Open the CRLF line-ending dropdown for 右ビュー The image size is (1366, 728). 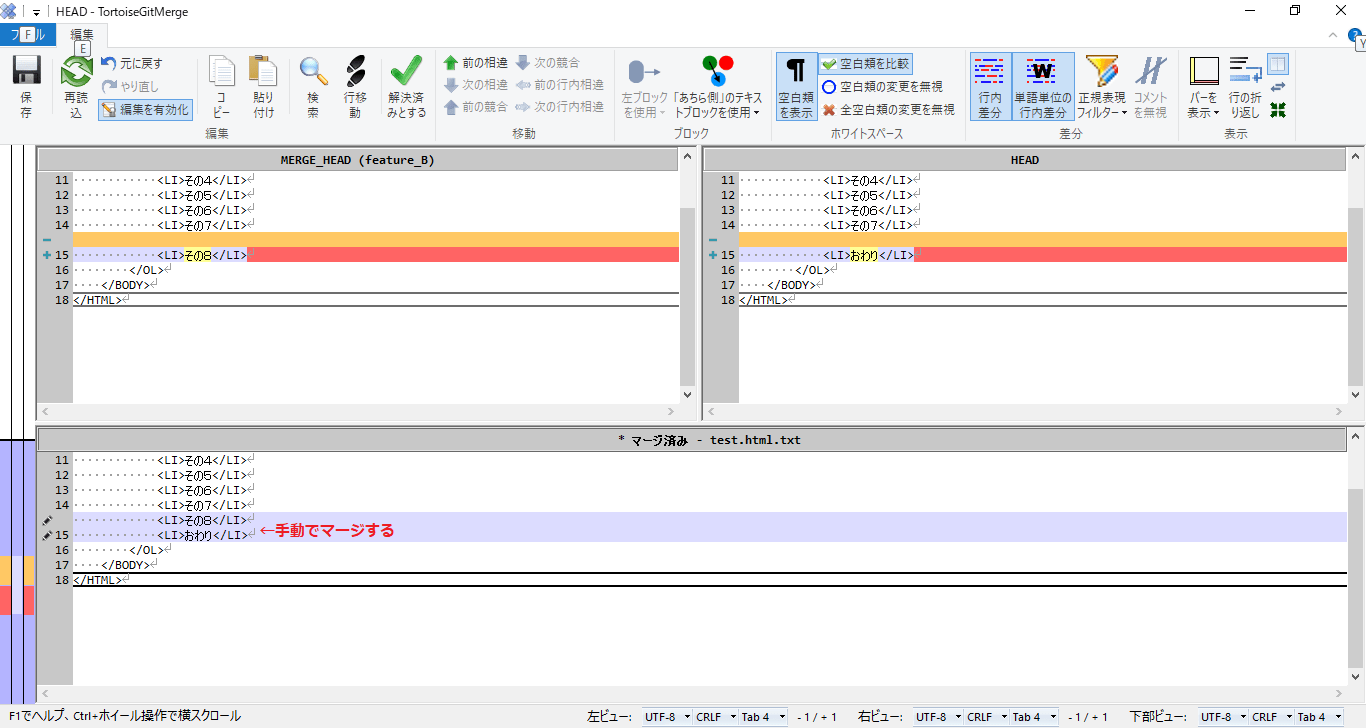click(981, 716)
